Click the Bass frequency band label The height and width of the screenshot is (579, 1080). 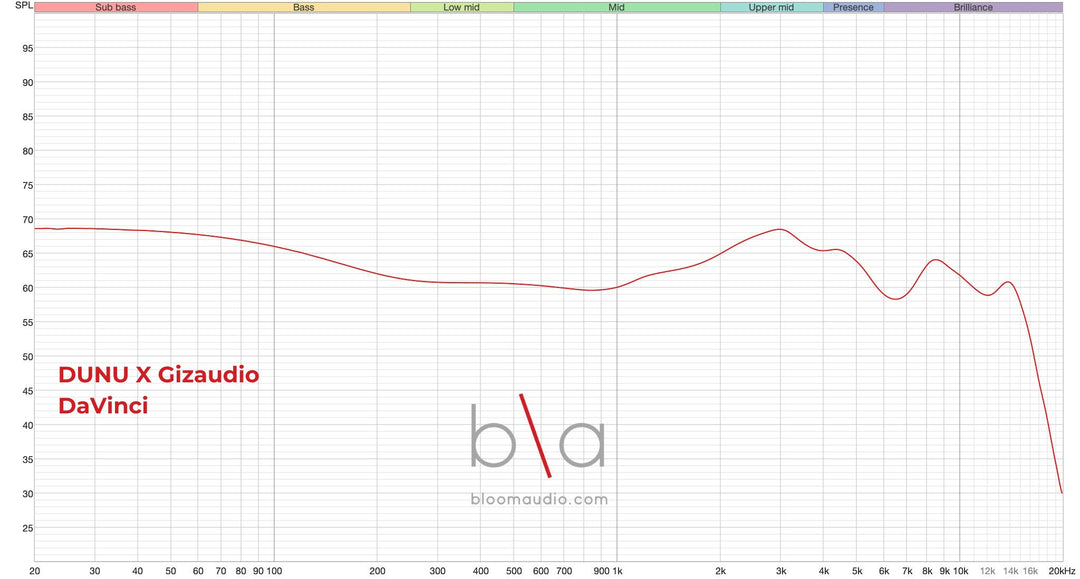[x=304, y=8]
